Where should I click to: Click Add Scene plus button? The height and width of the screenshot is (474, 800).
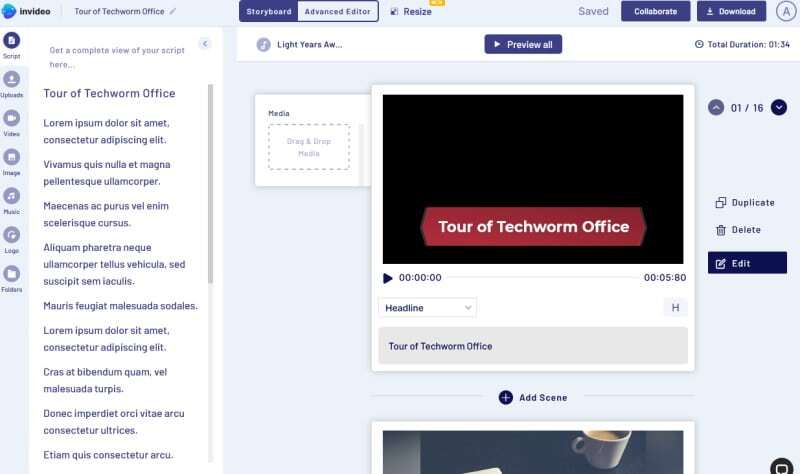[506, 397]
